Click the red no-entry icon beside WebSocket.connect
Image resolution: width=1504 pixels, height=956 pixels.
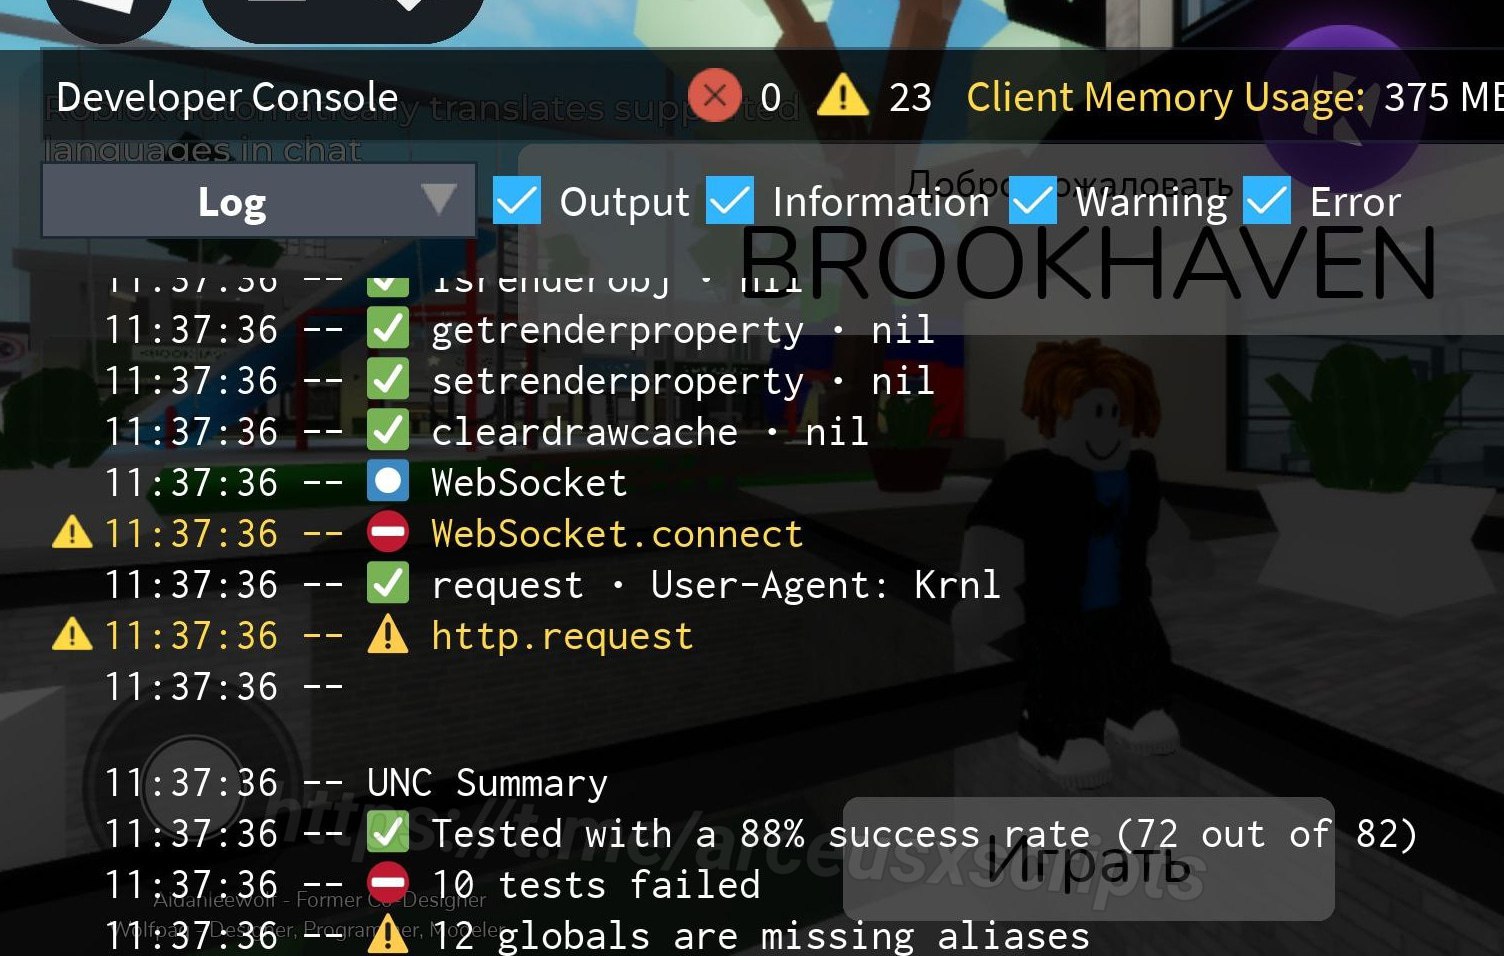tap(388, 533)
